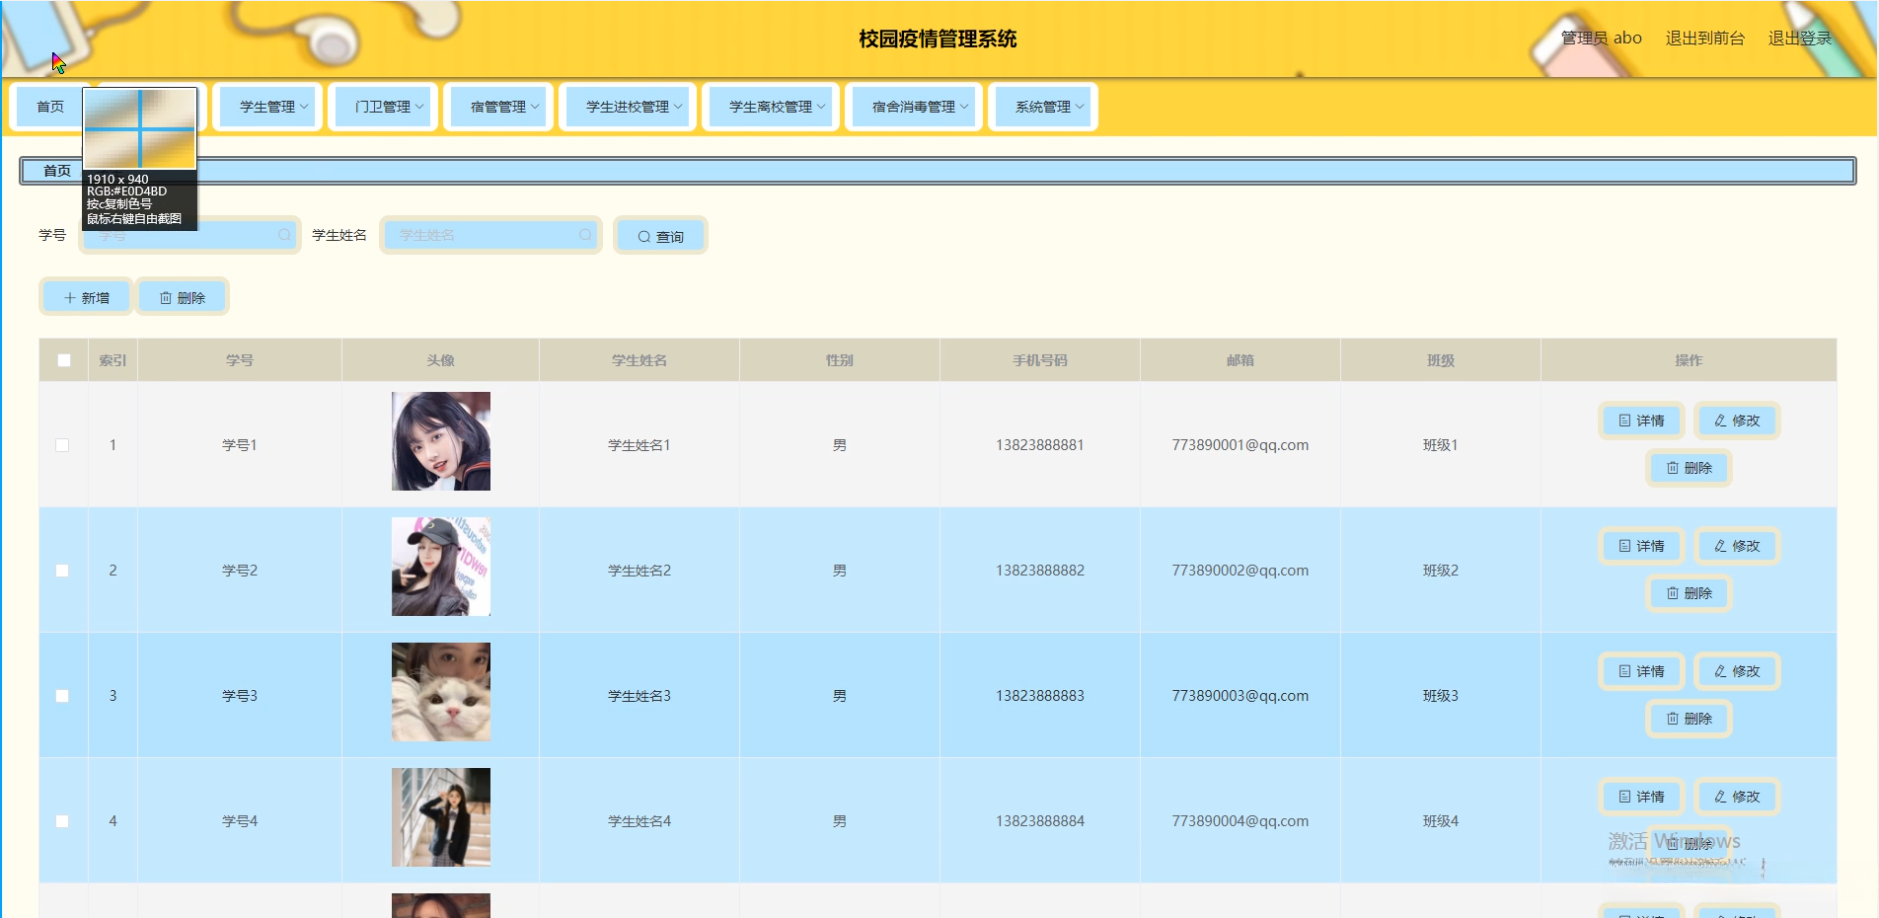Open 详情 for the 学号1 row
The width and height of the screenshot is (1879, 918).
[x=1642, y=421]
